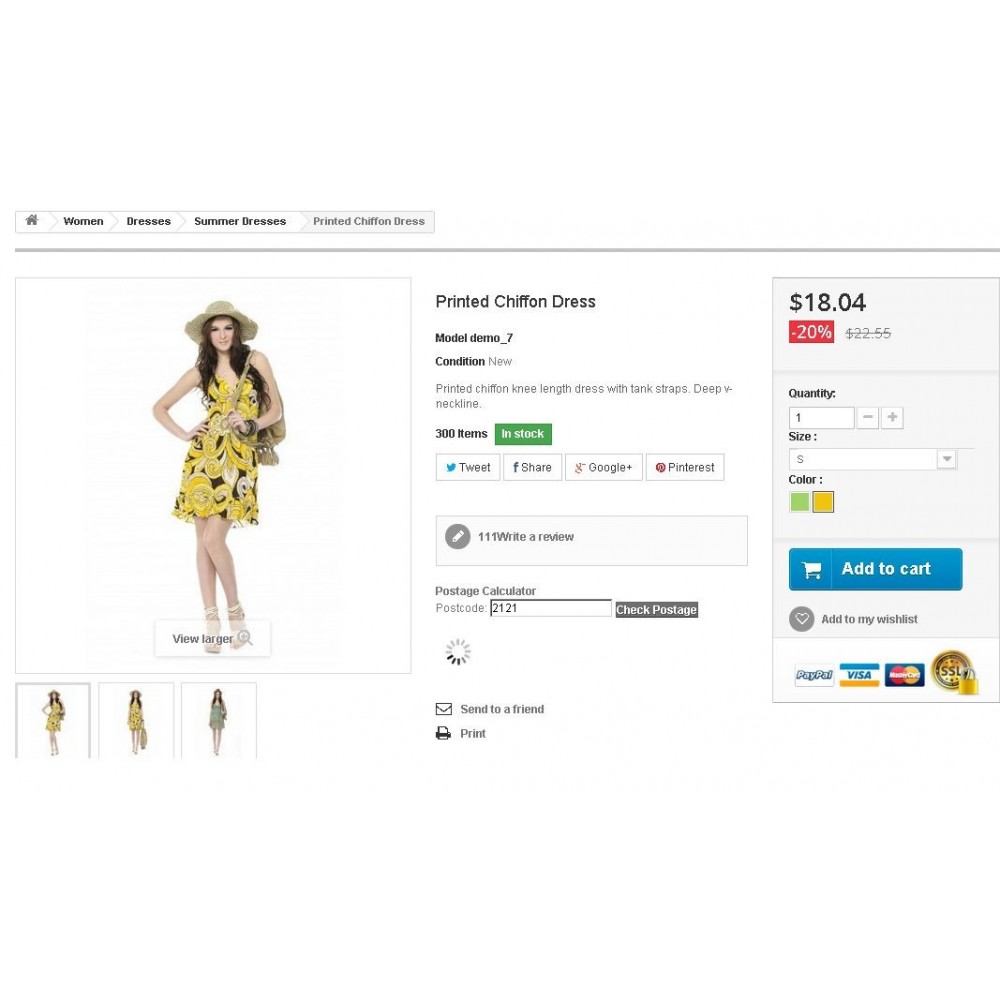The height and width of the screenshot is (1000, 1000).
Task: Increase quantity with the plus button
Action: point(892,417)
